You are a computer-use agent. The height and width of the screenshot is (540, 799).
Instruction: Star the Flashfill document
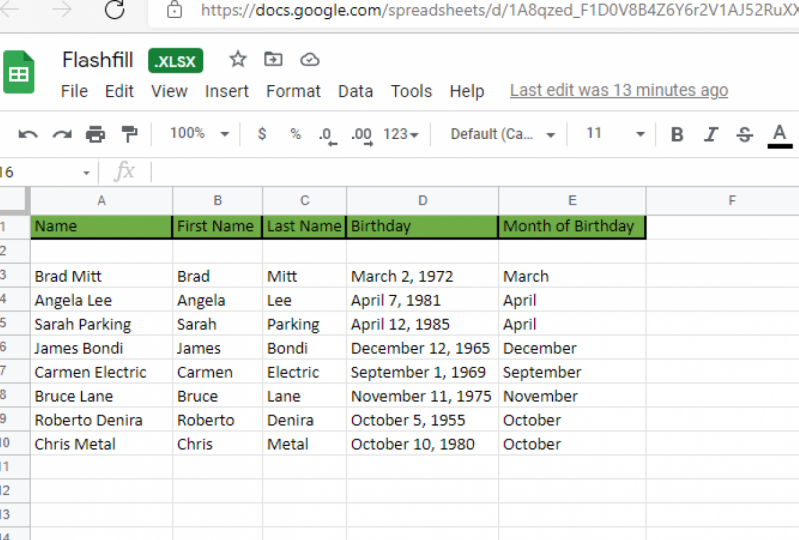[x=237, y=60]
